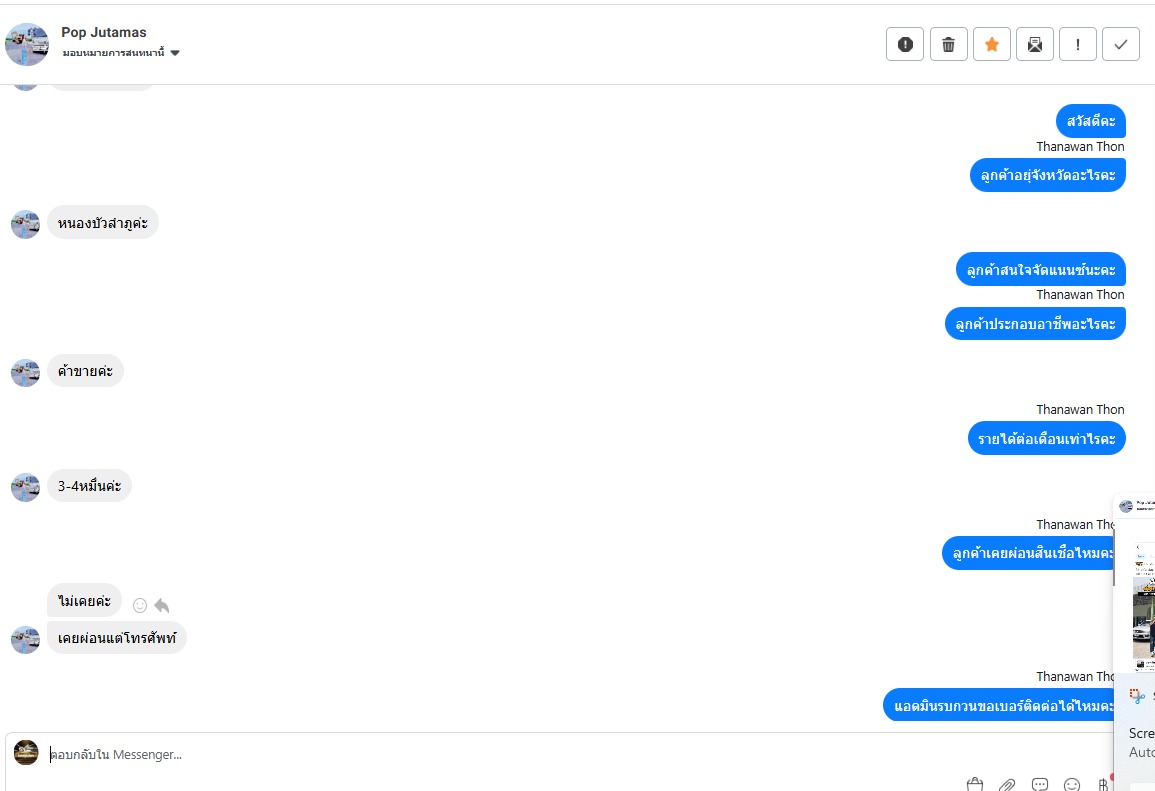Open the shopping bag products icon

(975, 784)
